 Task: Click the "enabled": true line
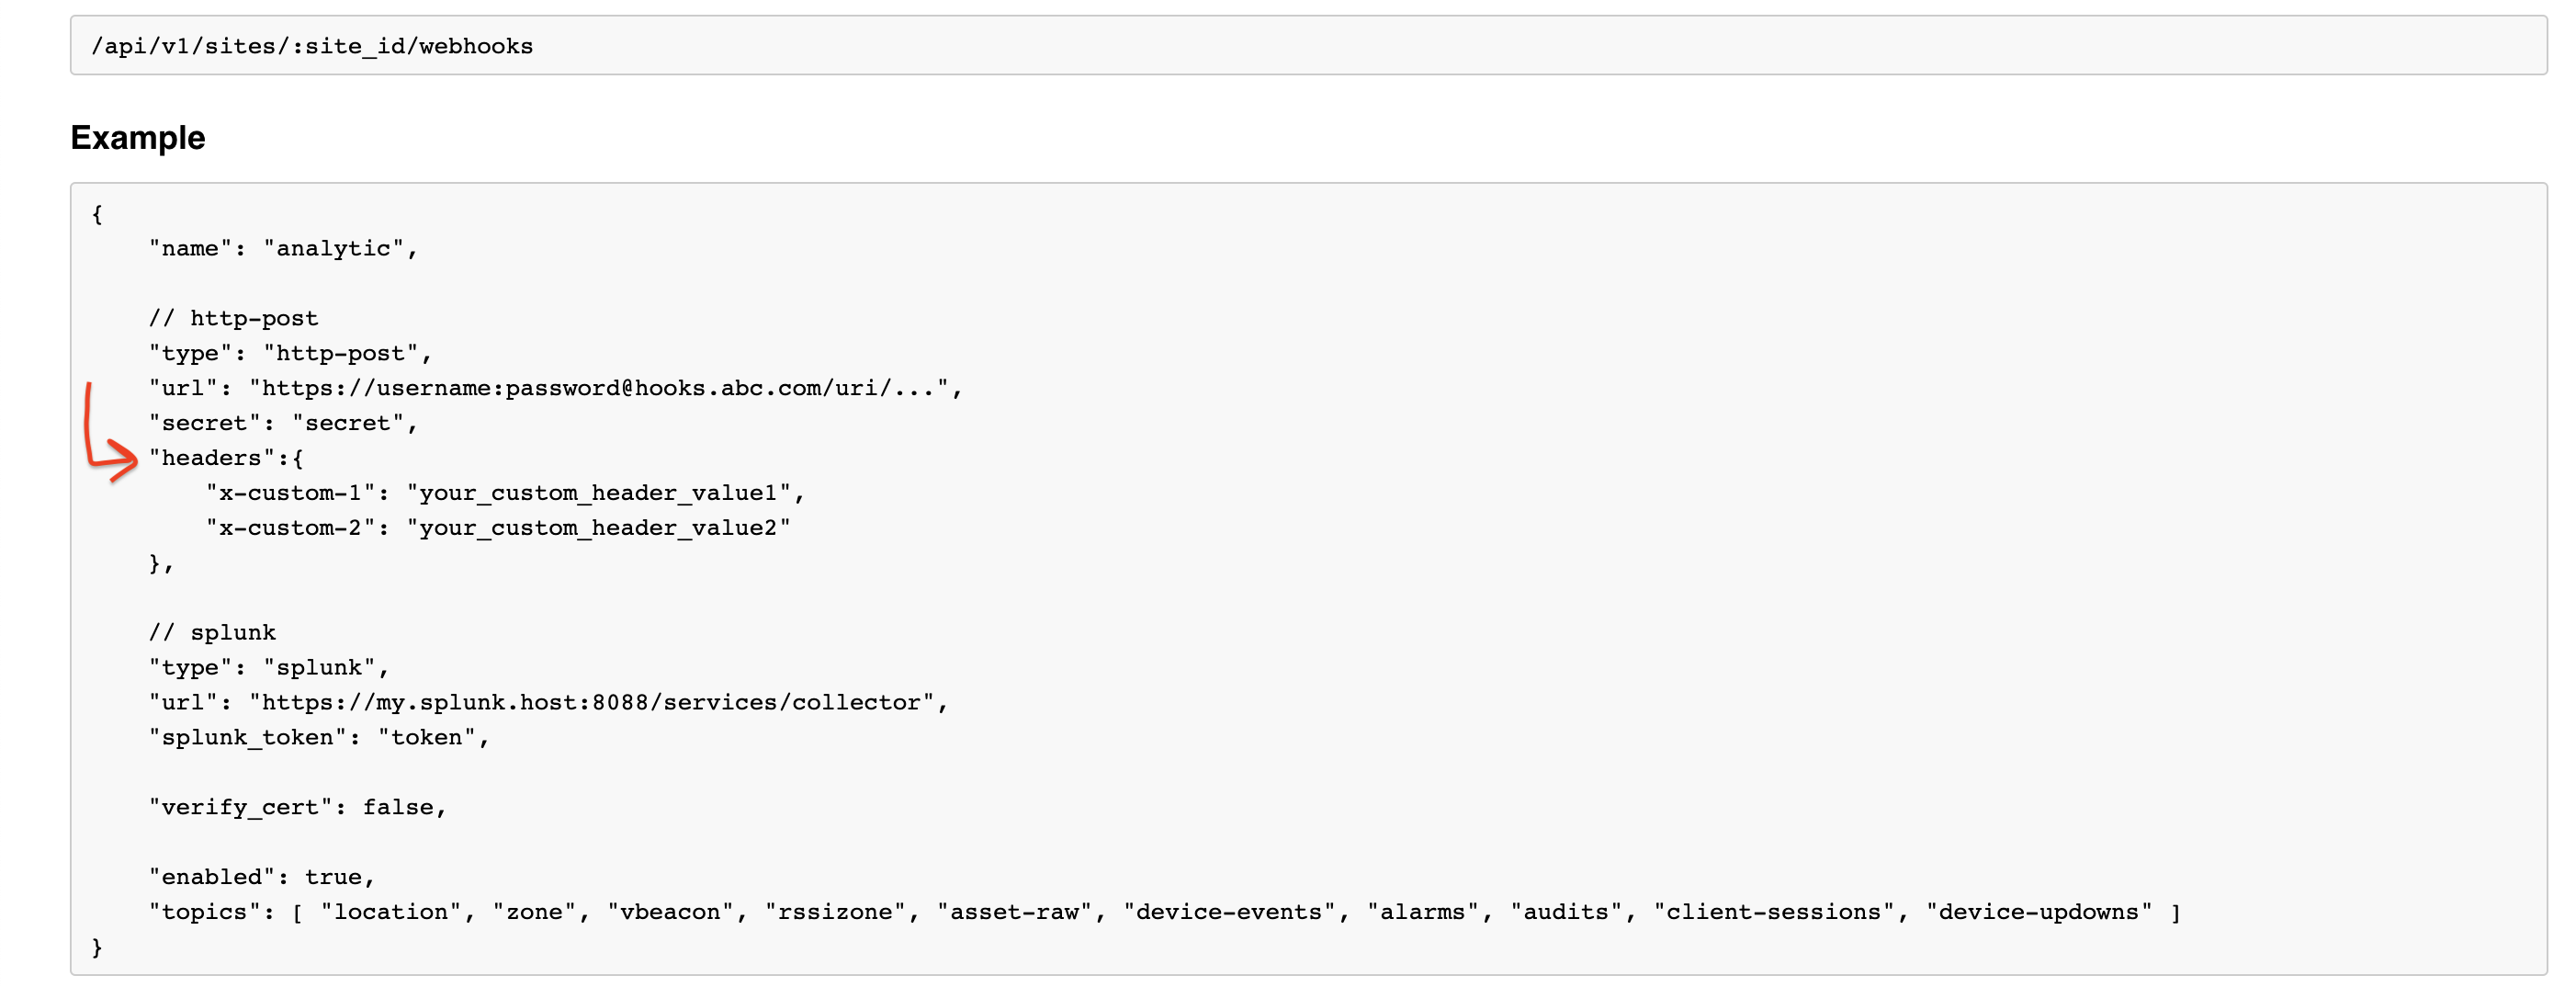tap(262, 877)
